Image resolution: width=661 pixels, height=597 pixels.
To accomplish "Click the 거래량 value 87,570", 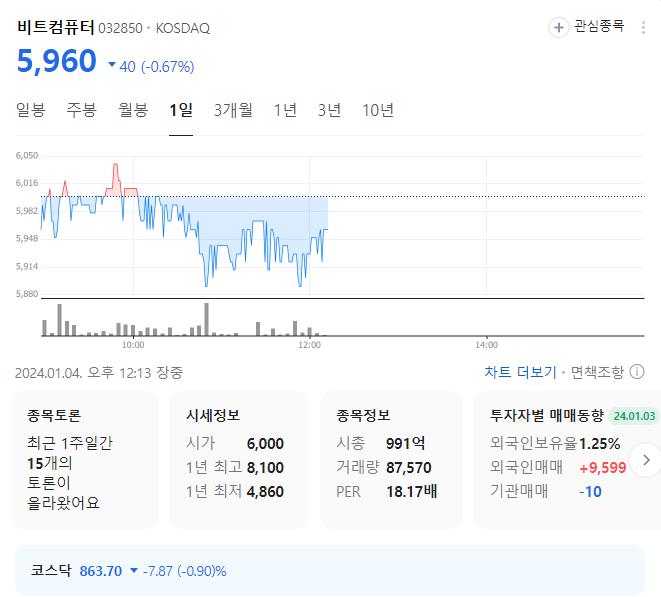I will (408, 468).
